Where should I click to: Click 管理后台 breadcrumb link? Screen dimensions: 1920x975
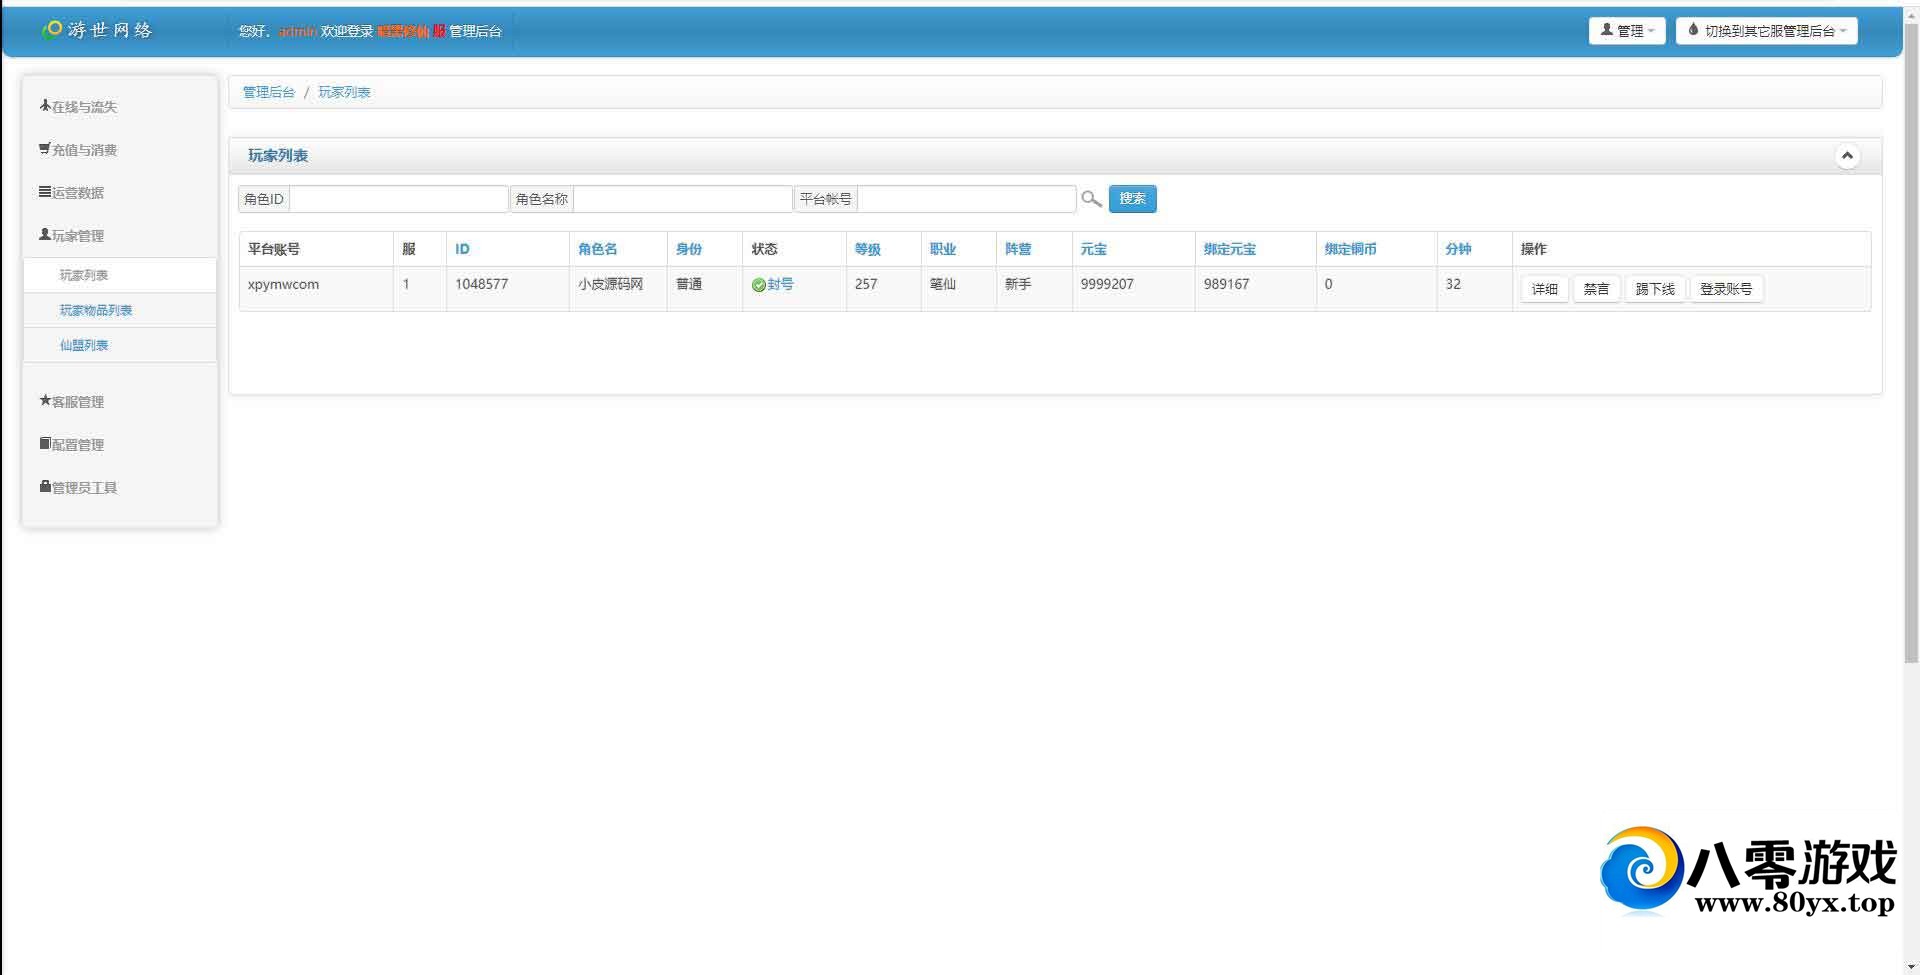click(269, 92)
